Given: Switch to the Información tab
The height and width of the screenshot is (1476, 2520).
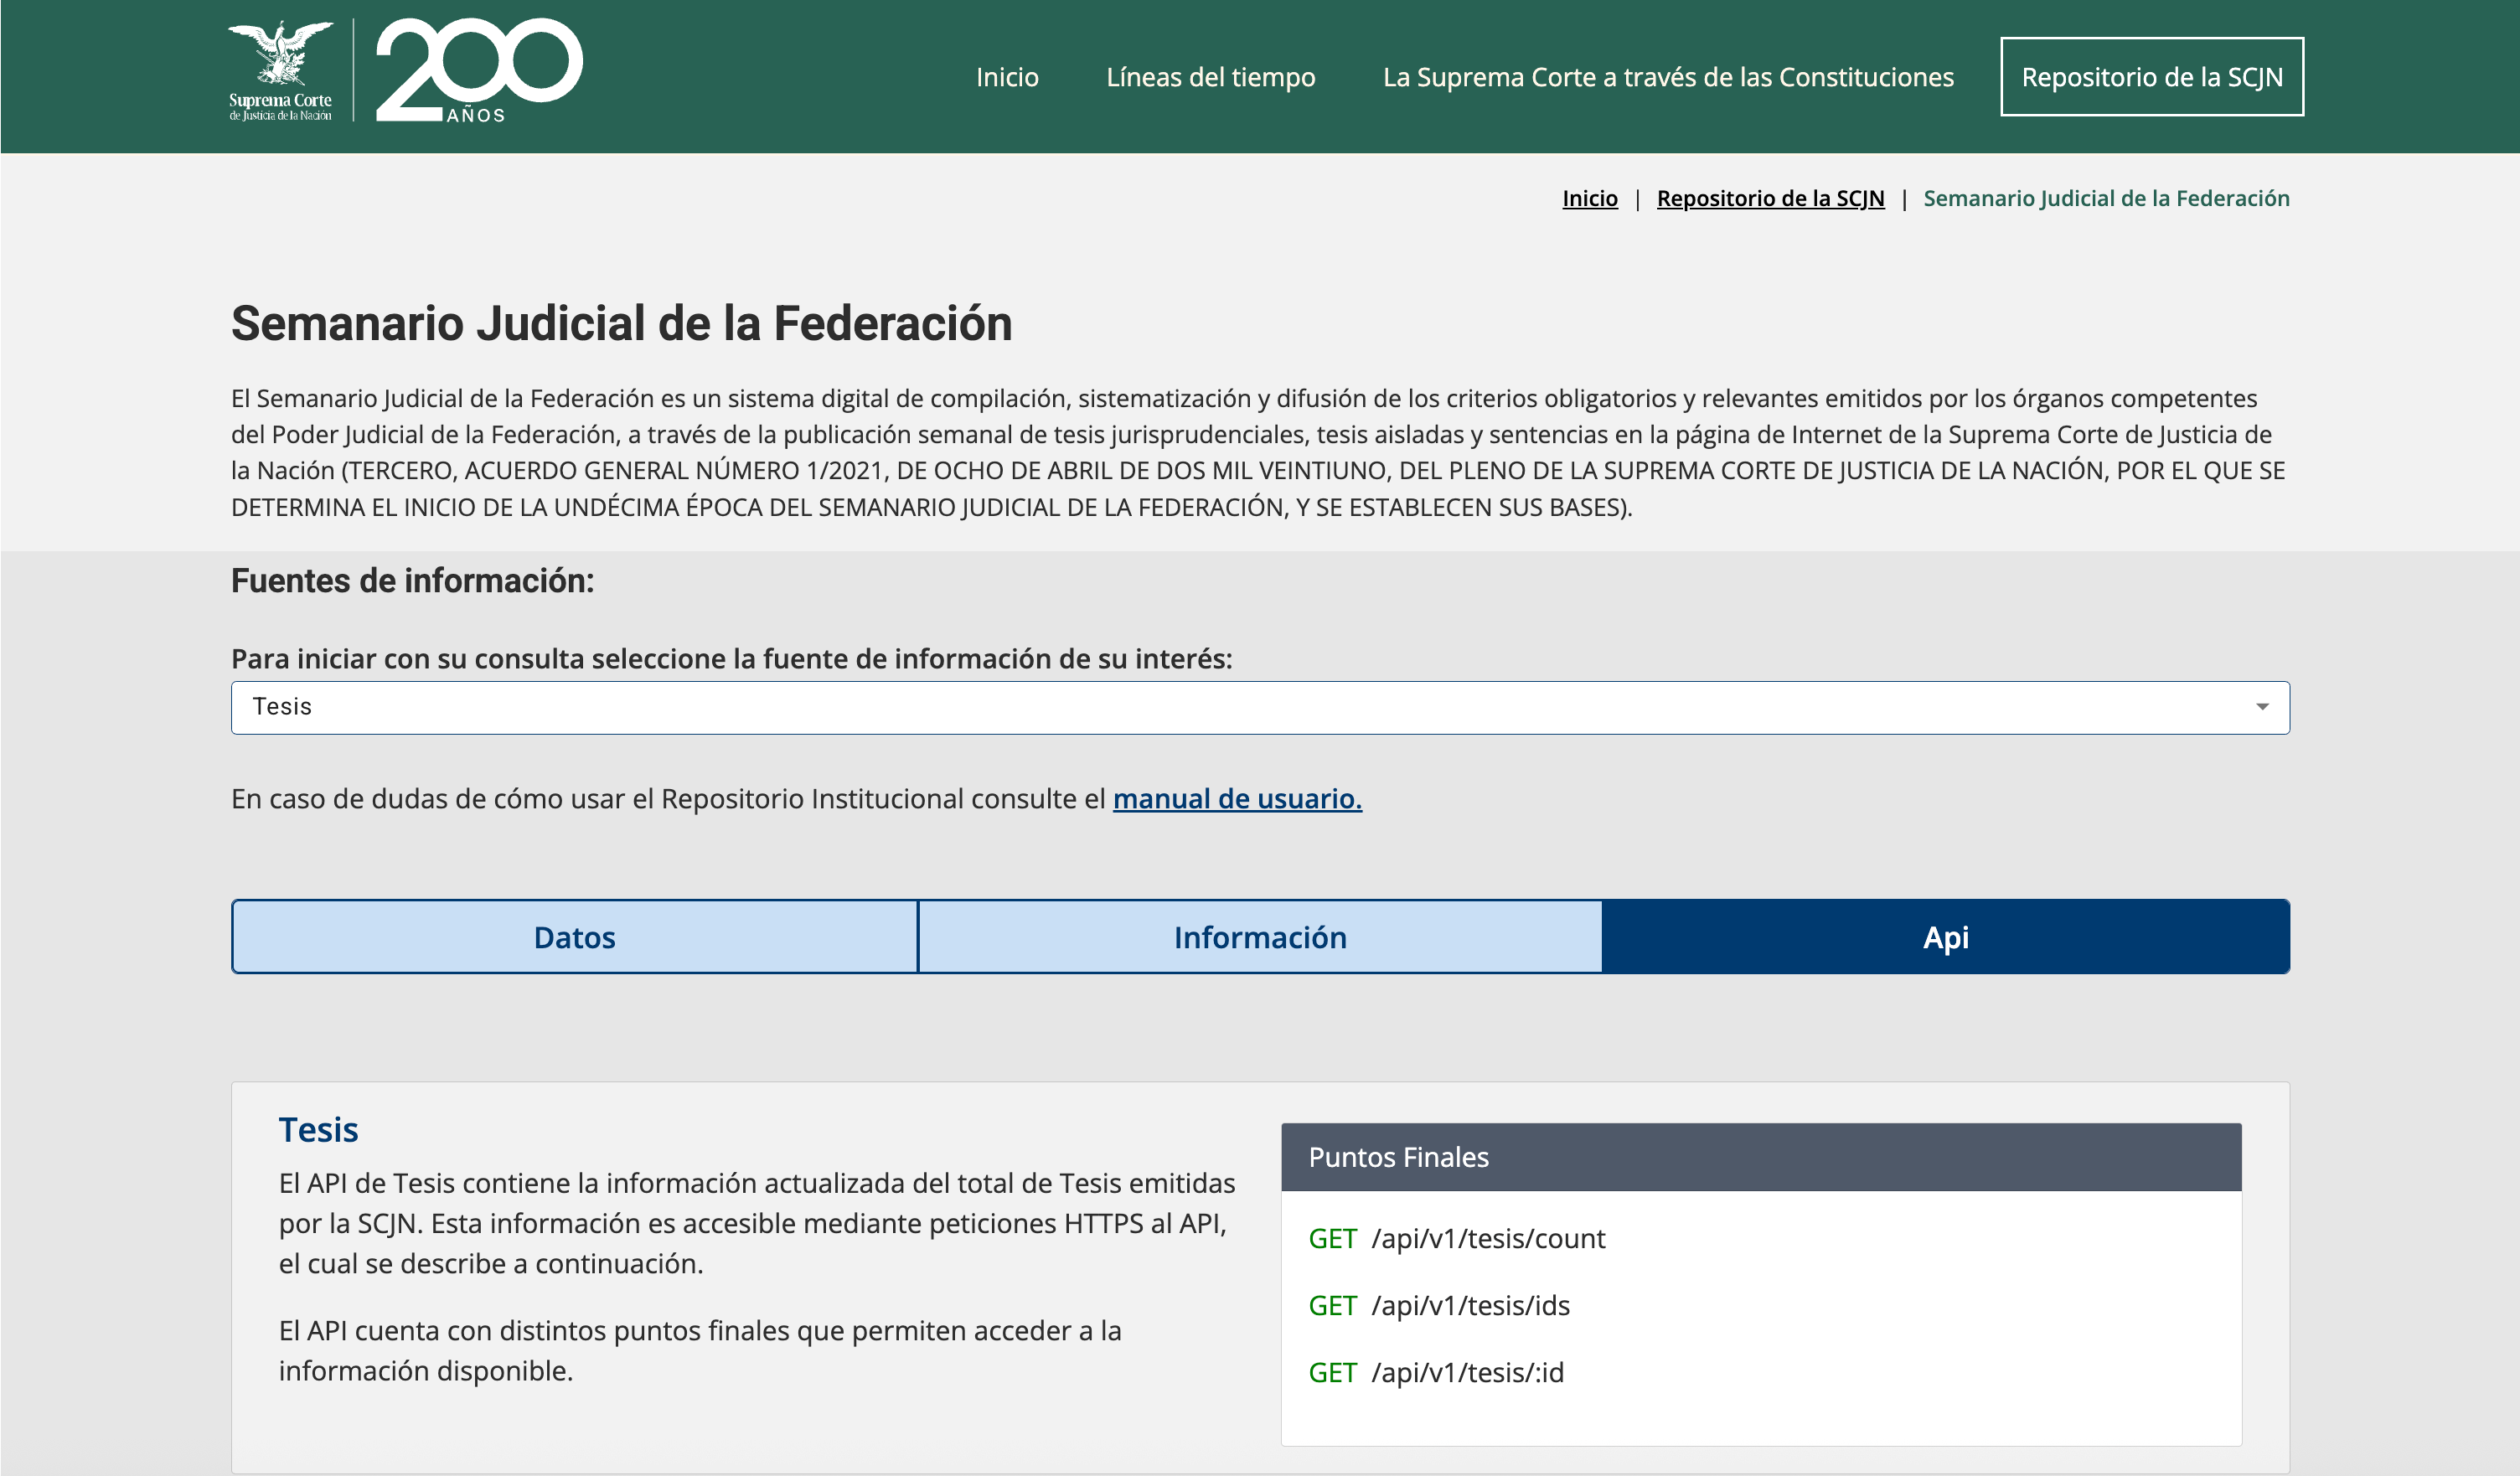Looking at the screenshot, I should [x=1260, y=937].
